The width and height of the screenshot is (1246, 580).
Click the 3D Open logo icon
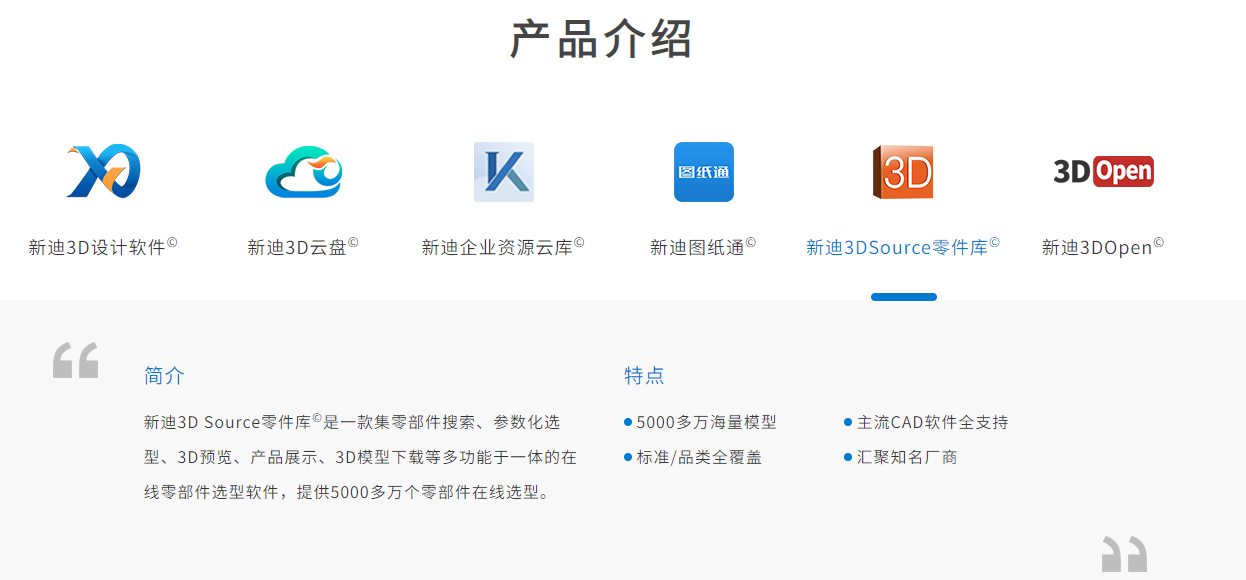(1103, 171)
